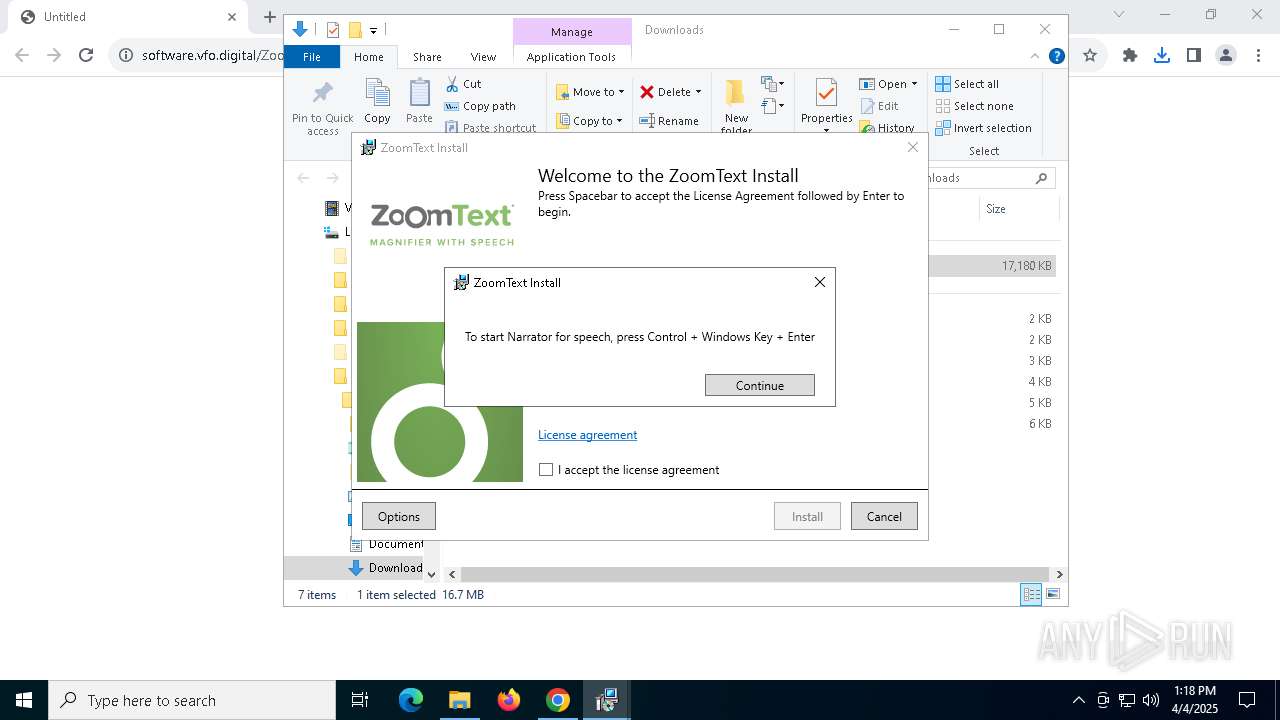The width and height of the screenshot is (1280, 720).
Task: Open installer Options
Action: [398, 516]
